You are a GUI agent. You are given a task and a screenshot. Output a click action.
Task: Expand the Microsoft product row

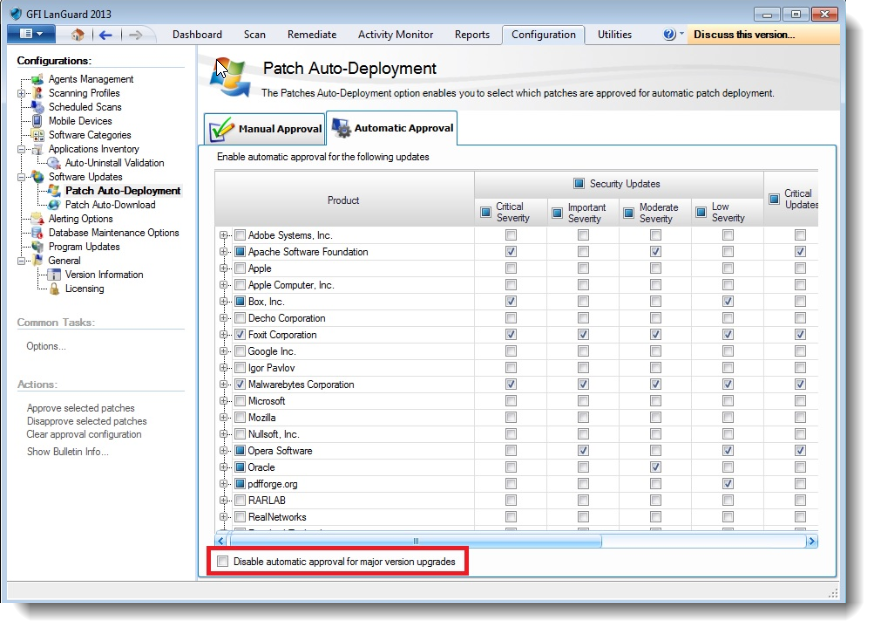(224, 401)
